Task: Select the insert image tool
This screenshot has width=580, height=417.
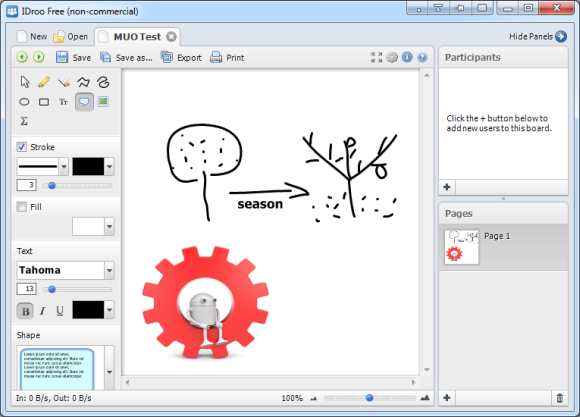Action: (103, 101)
